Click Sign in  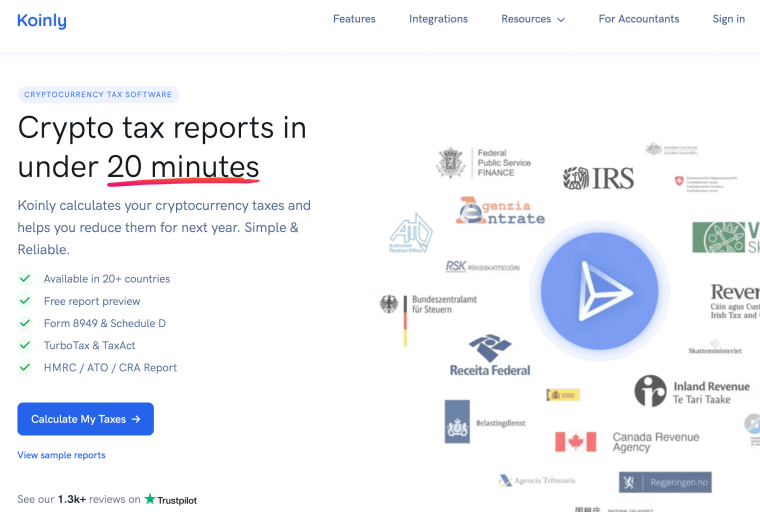click(x=728, y=19)
